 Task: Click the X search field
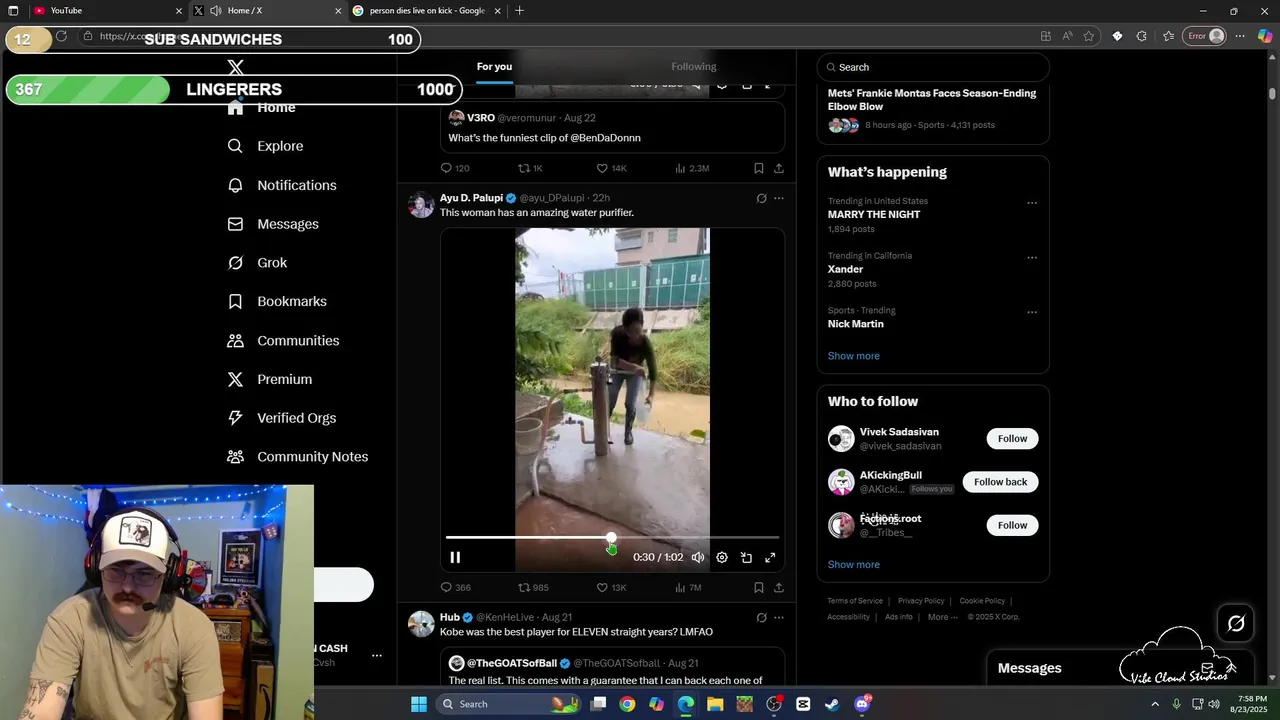[933, 67]
